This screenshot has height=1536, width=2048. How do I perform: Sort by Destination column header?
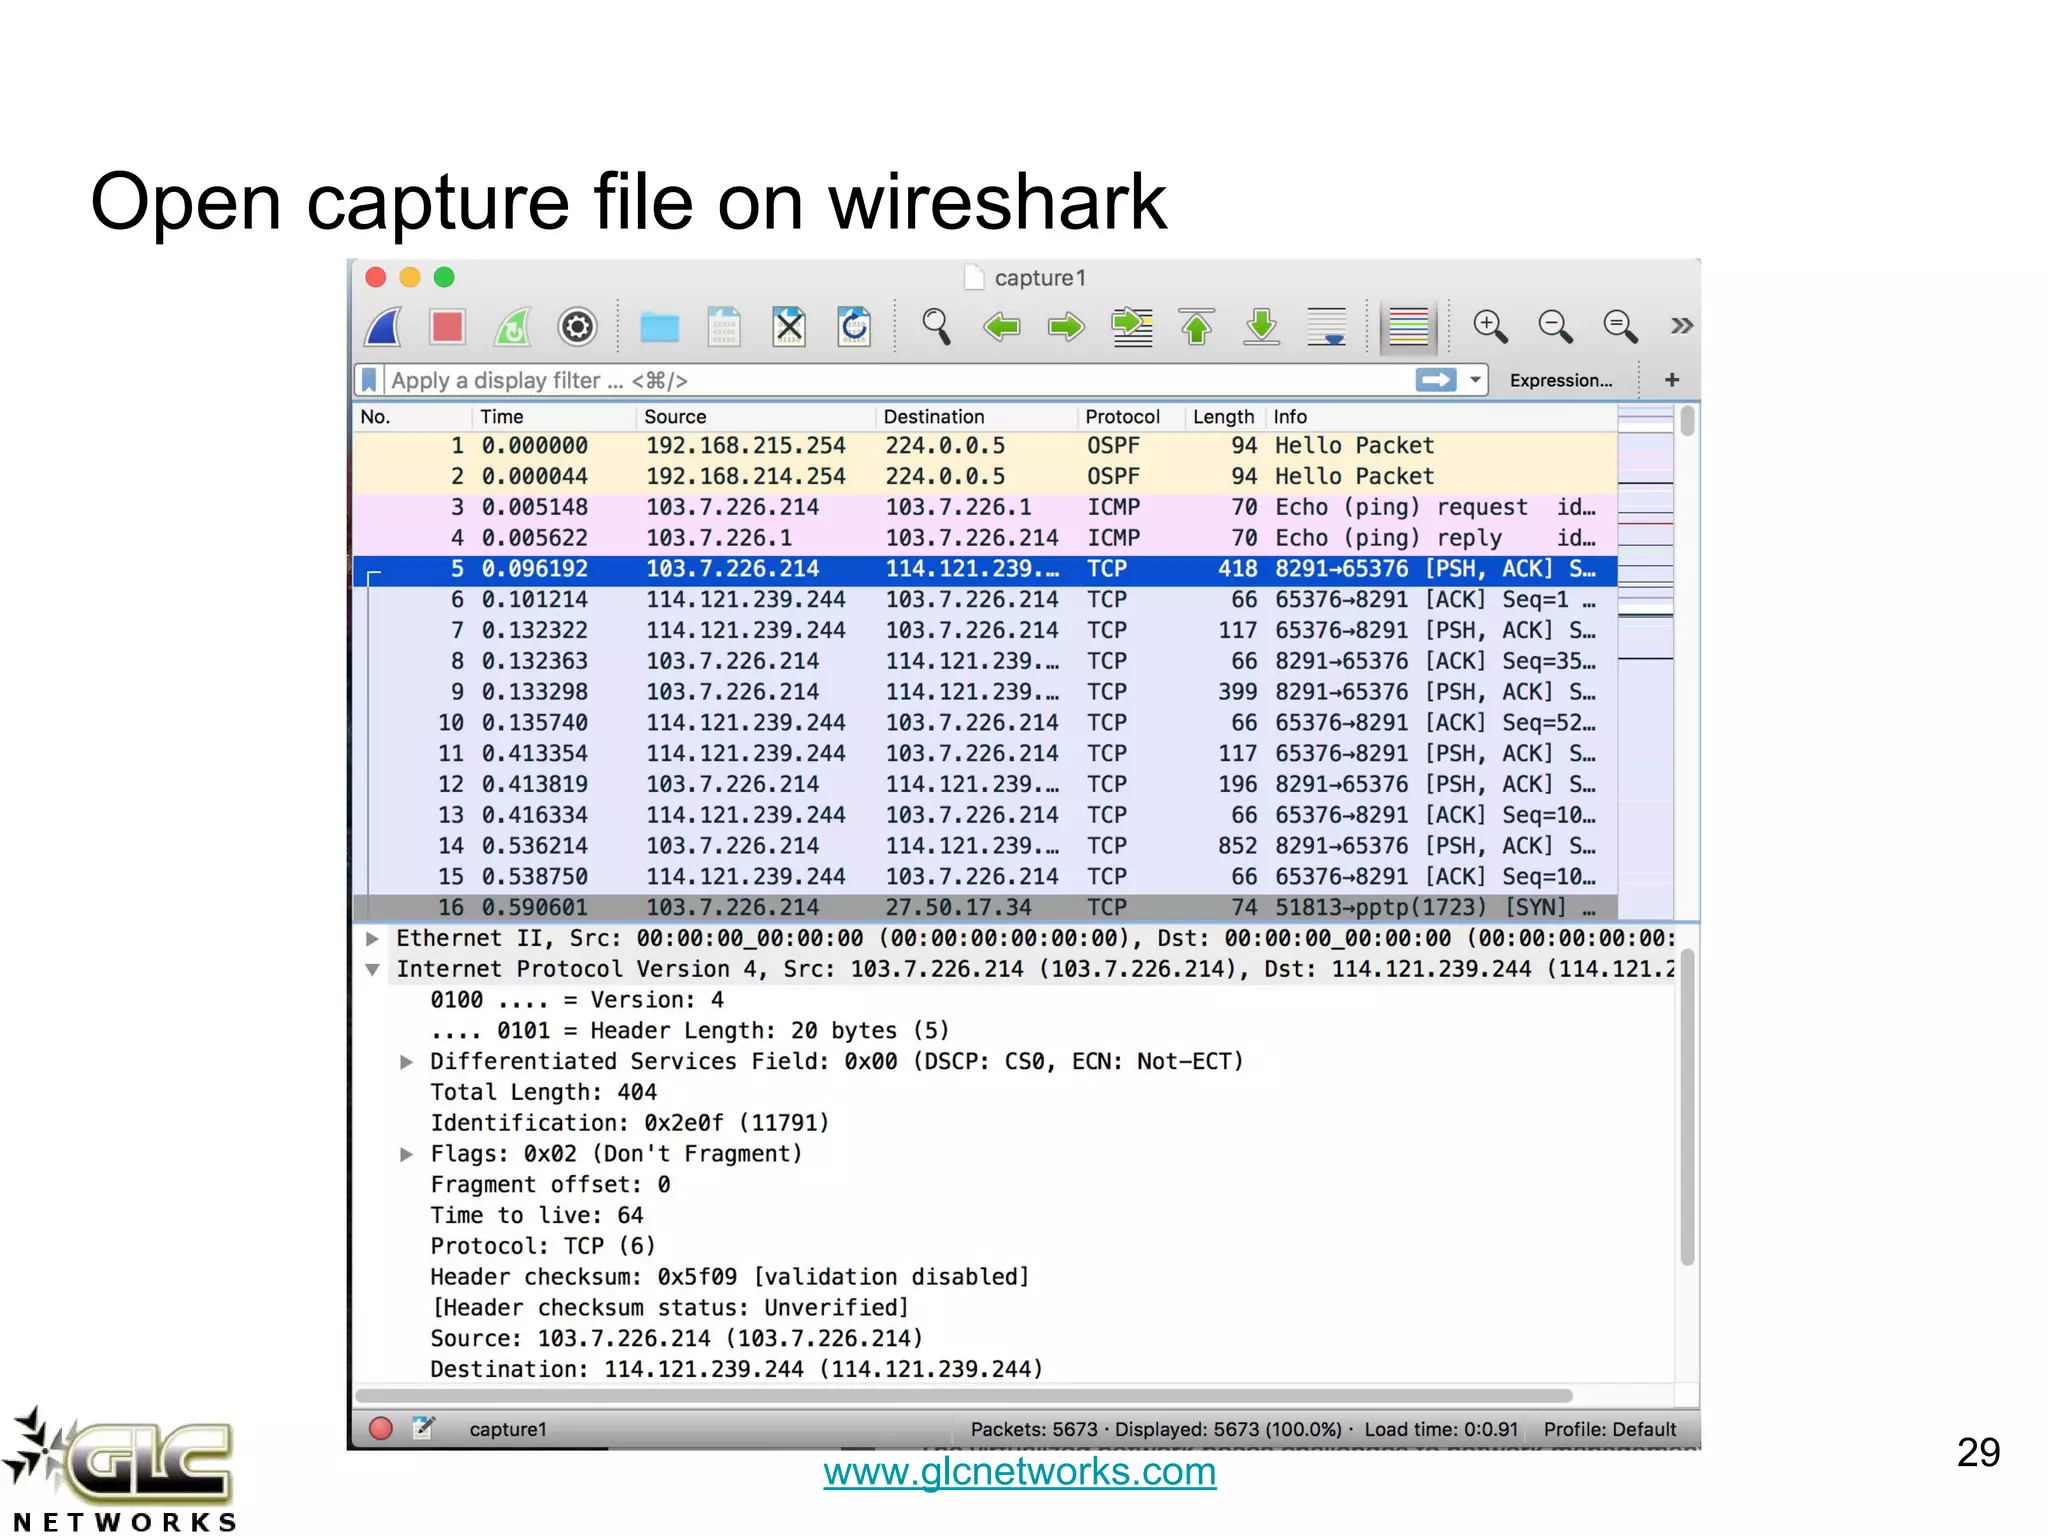pos(977,417)
